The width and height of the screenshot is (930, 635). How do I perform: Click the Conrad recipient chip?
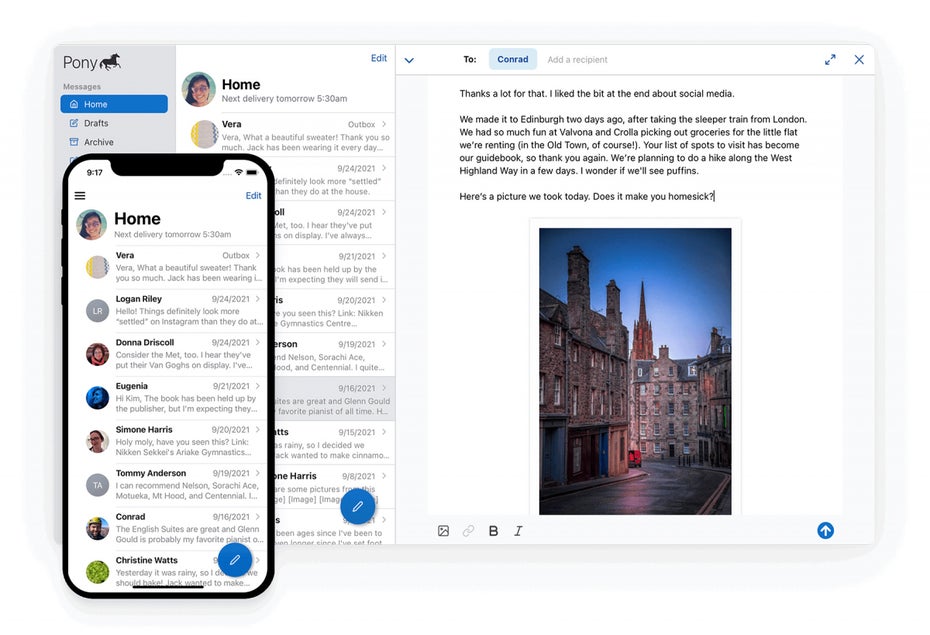512,59
